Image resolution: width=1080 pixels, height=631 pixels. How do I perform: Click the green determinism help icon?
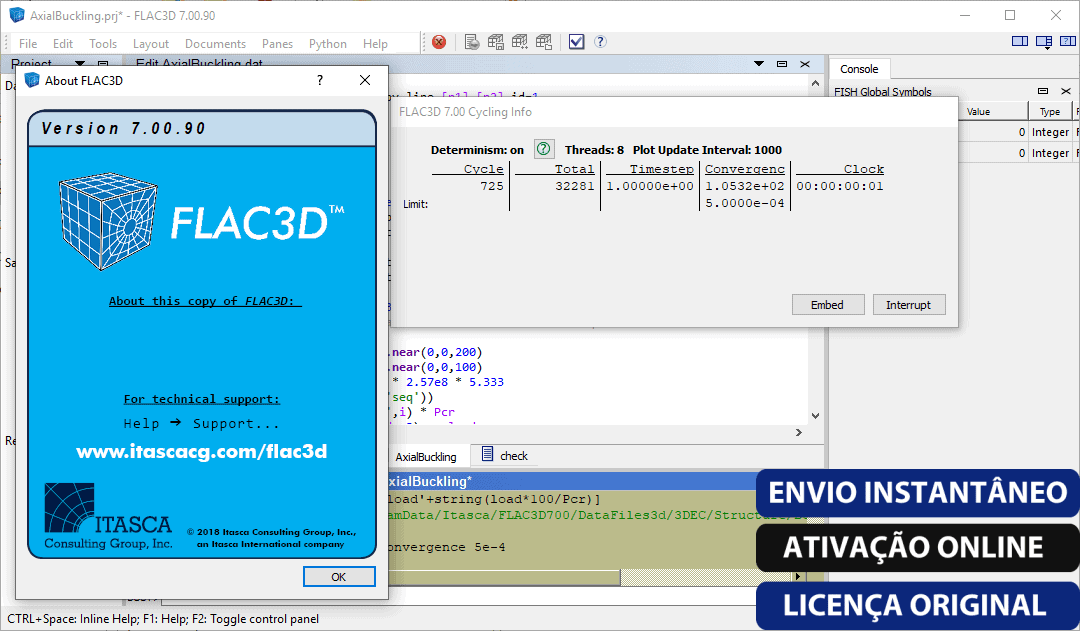(x=543, y=149)
